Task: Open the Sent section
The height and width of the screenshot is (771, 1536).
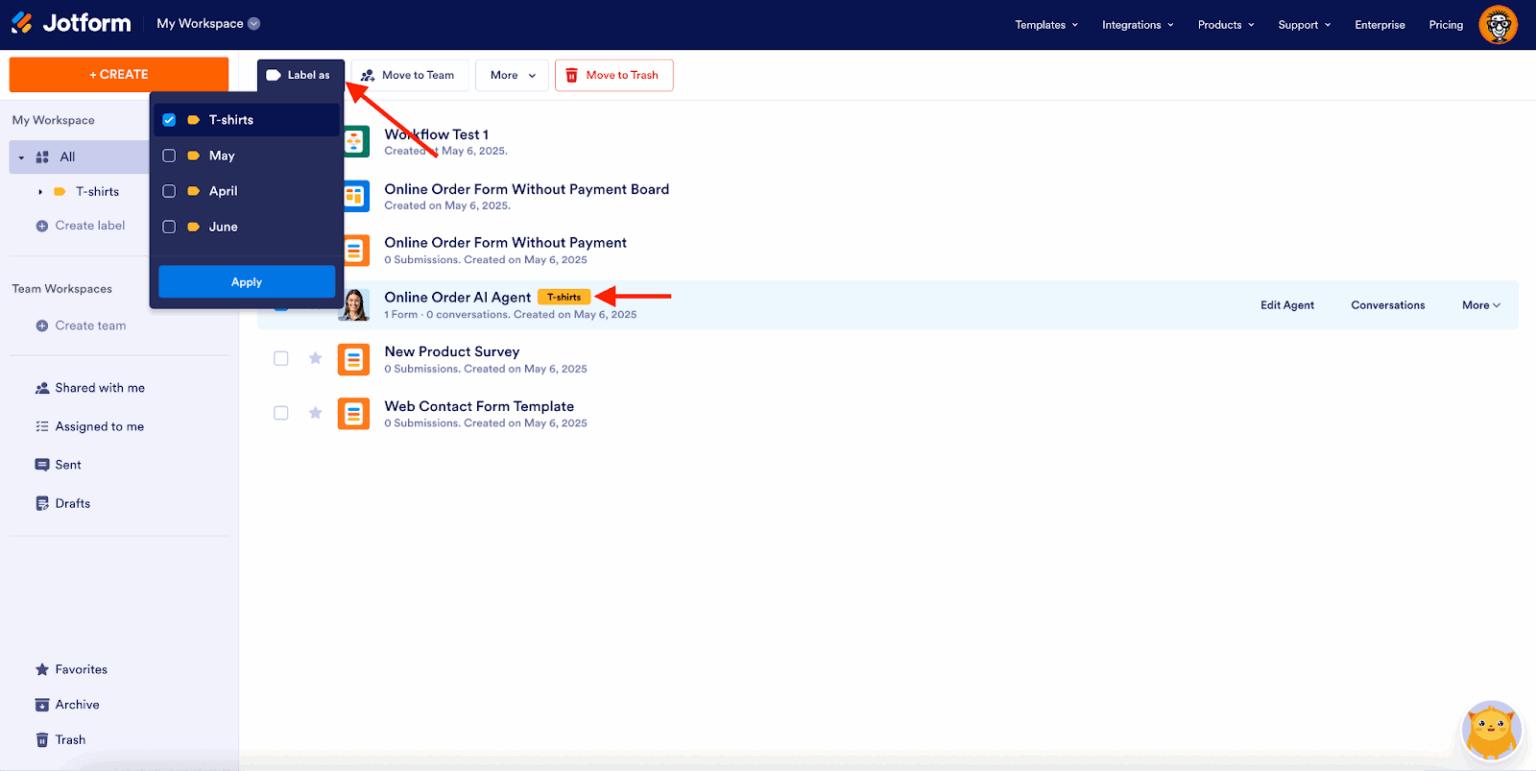Action: (66, 464)
